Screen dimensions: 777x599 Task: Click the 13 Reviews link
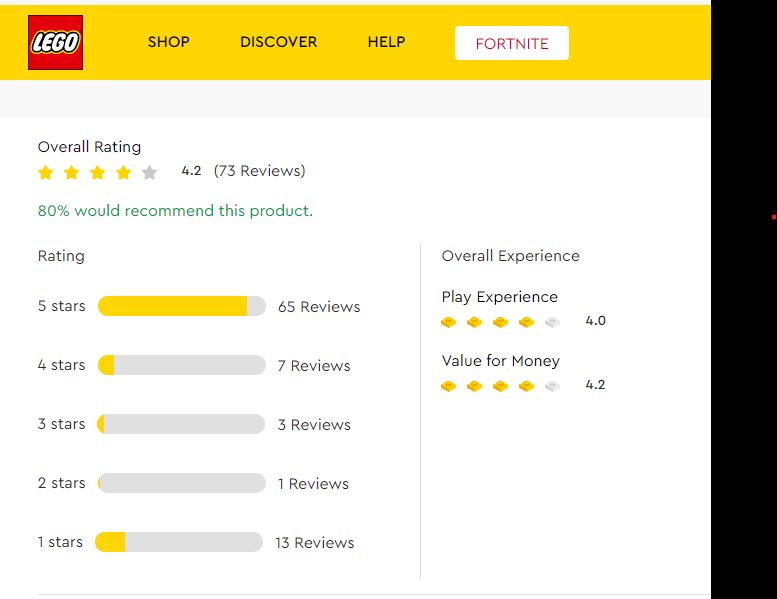click(314, 543)
